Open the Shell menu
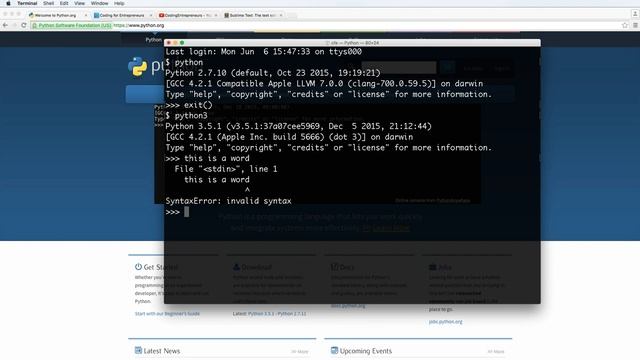The image size is (640, 360). [x=49, y=3]
